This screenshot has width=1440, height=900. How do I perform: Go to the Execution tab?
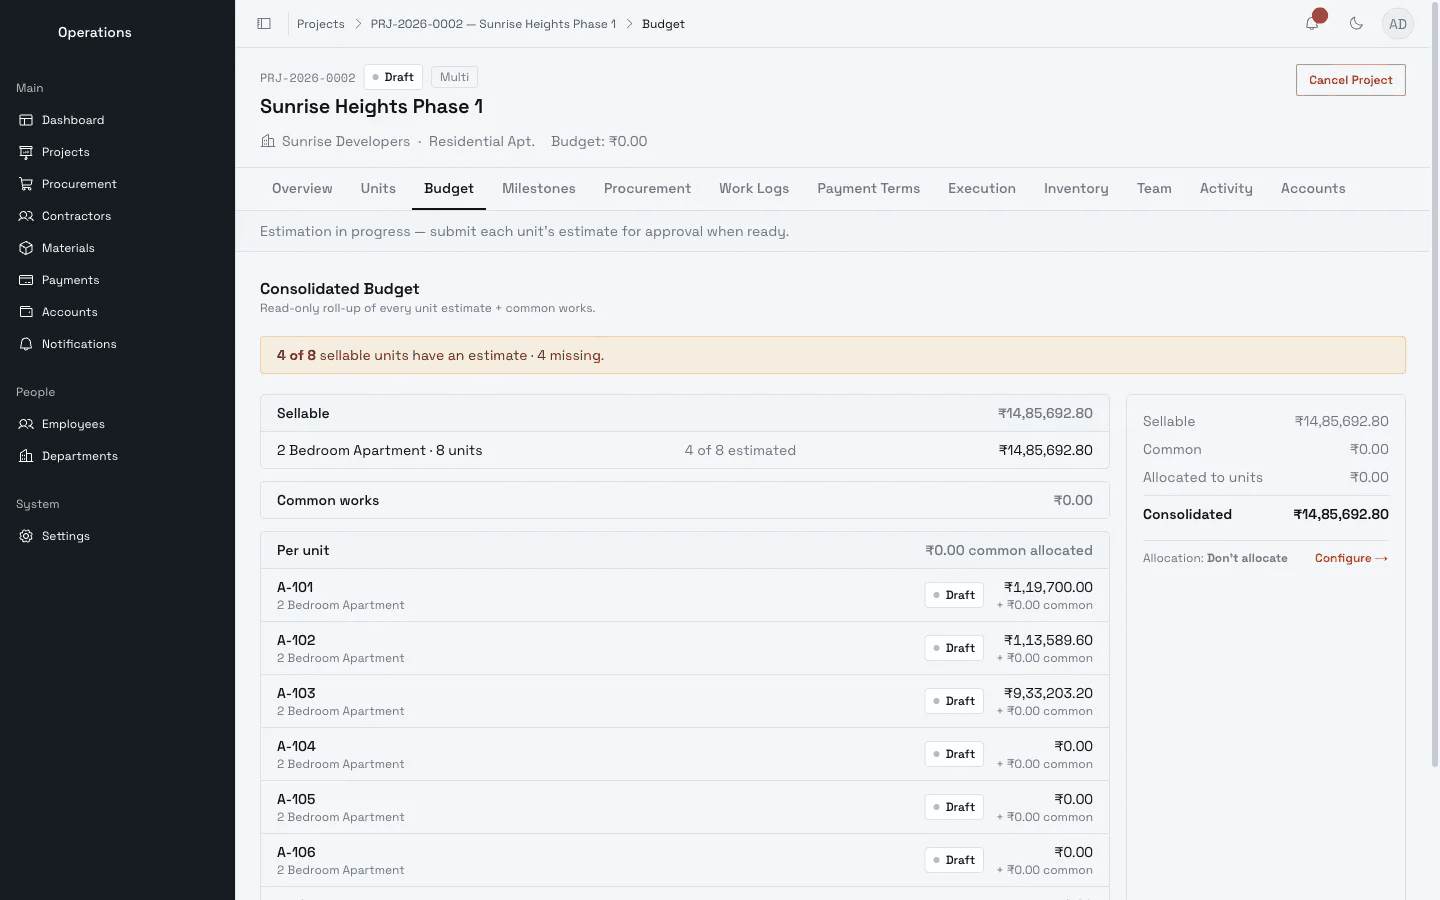point(982,188)
